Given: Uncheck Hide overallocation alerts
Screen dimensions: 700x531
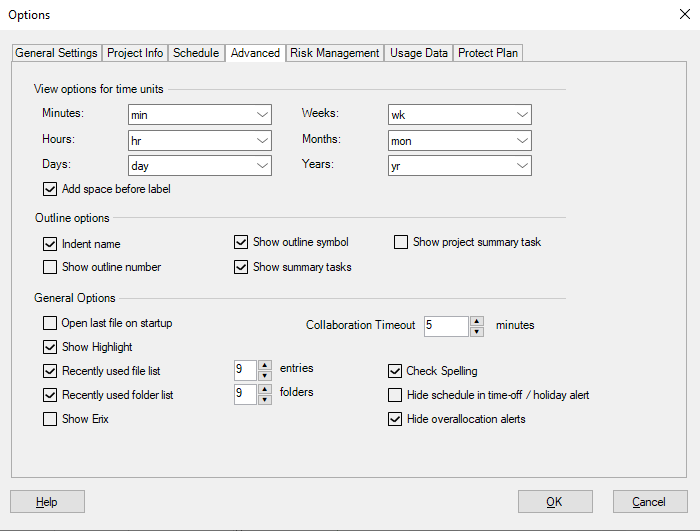Looking at the screenshot, I should point(395,419).
